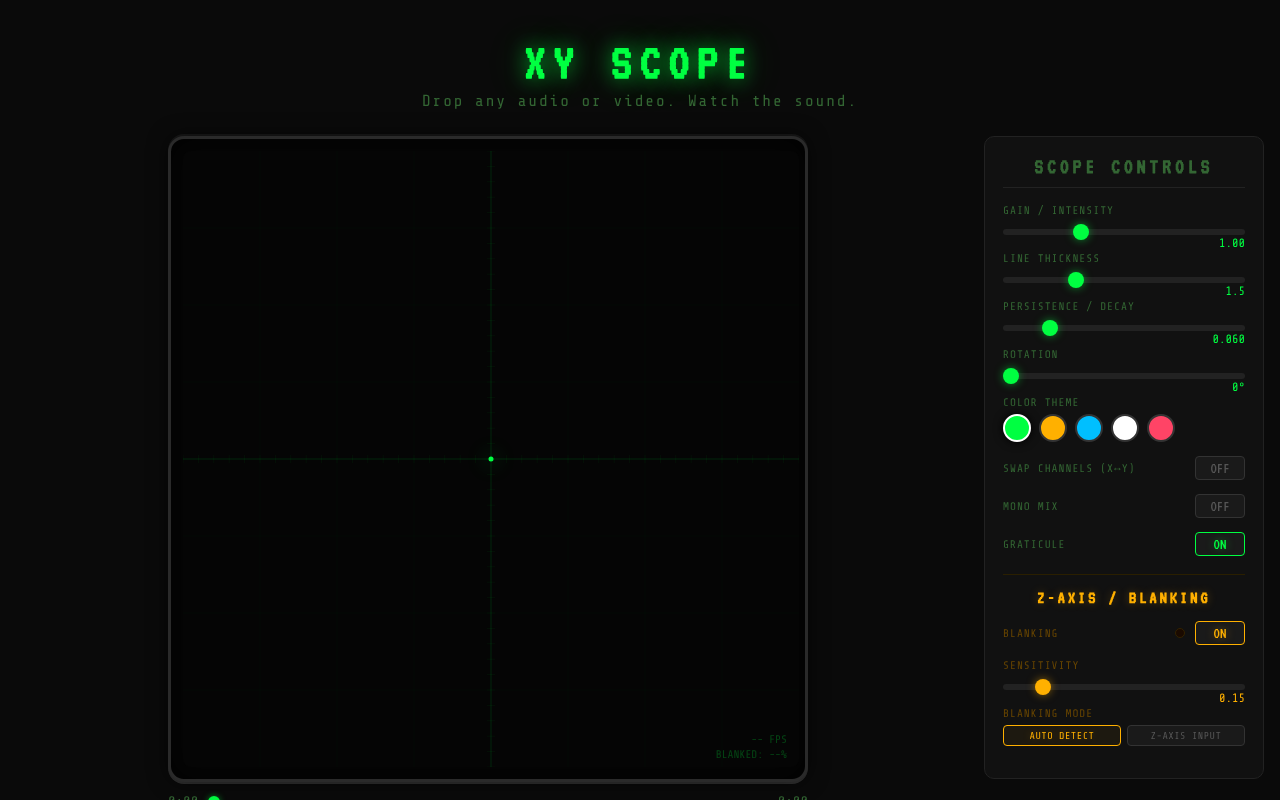Image resolution: width=1280 pixels, height=800 pixels.
Task: Choose the green color theme
Action: click(x=1017, y=428)
